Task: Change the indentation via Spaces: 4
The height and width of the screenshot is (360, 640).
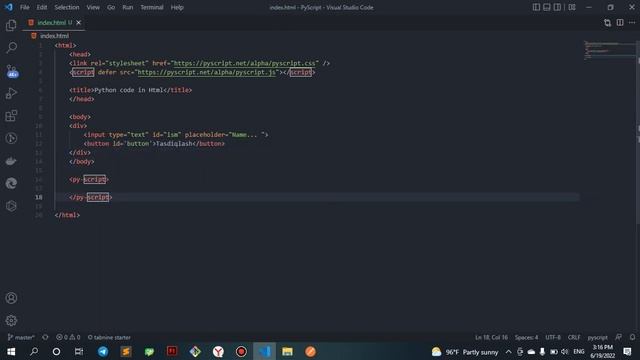Action: tap(526, 337)
